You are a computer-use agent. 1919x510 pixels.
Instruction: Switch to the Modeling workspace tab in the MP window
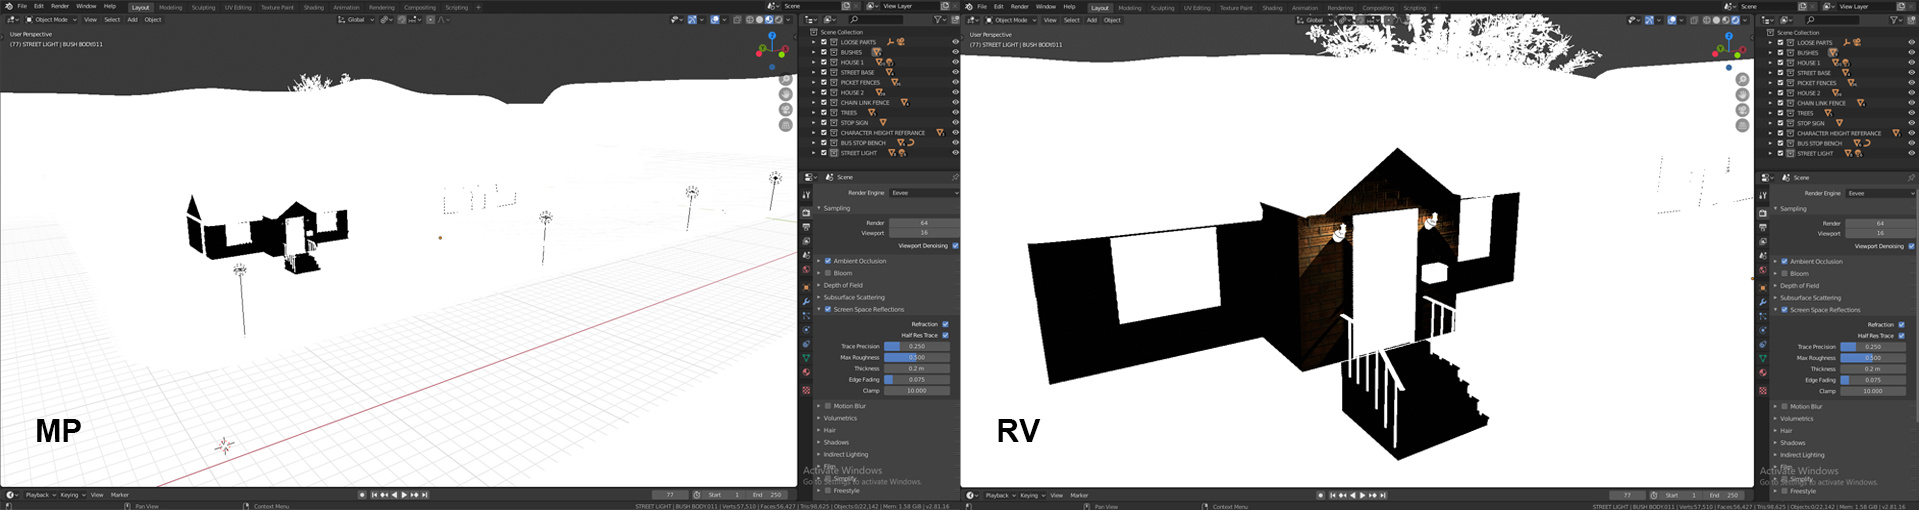pyautogui.click(x=171, y=7)
